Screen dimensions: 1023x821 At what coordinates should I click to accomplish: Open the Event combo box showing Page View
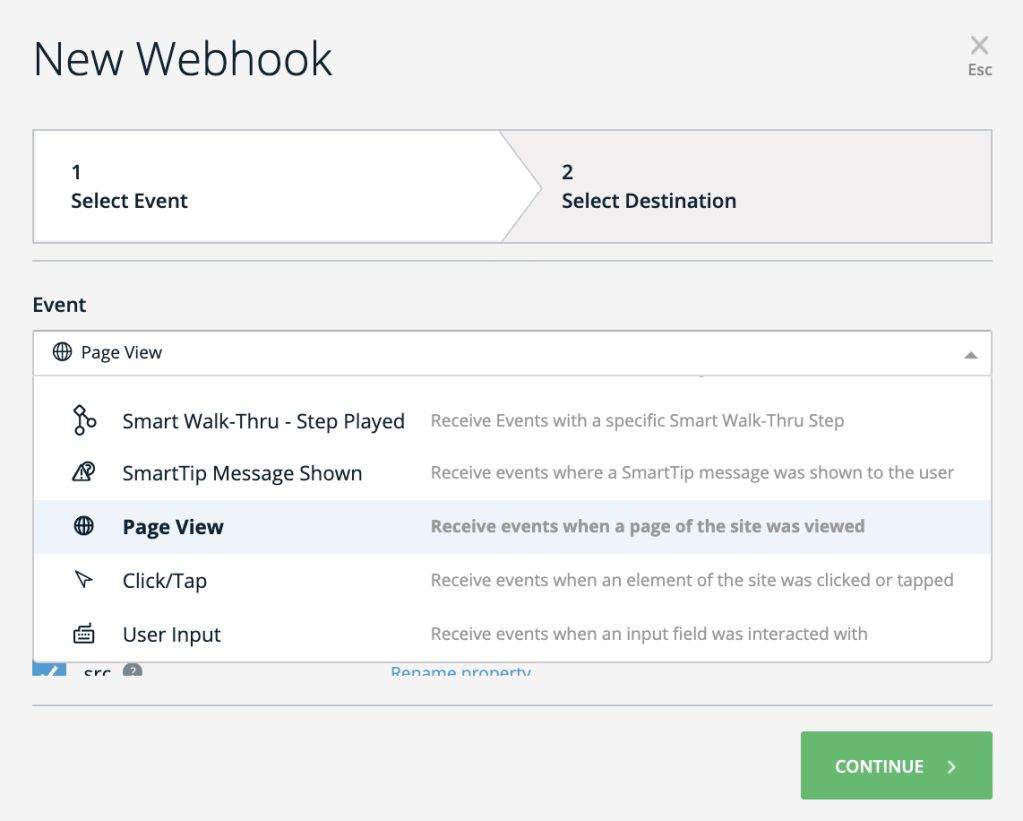tap(500, 353)
